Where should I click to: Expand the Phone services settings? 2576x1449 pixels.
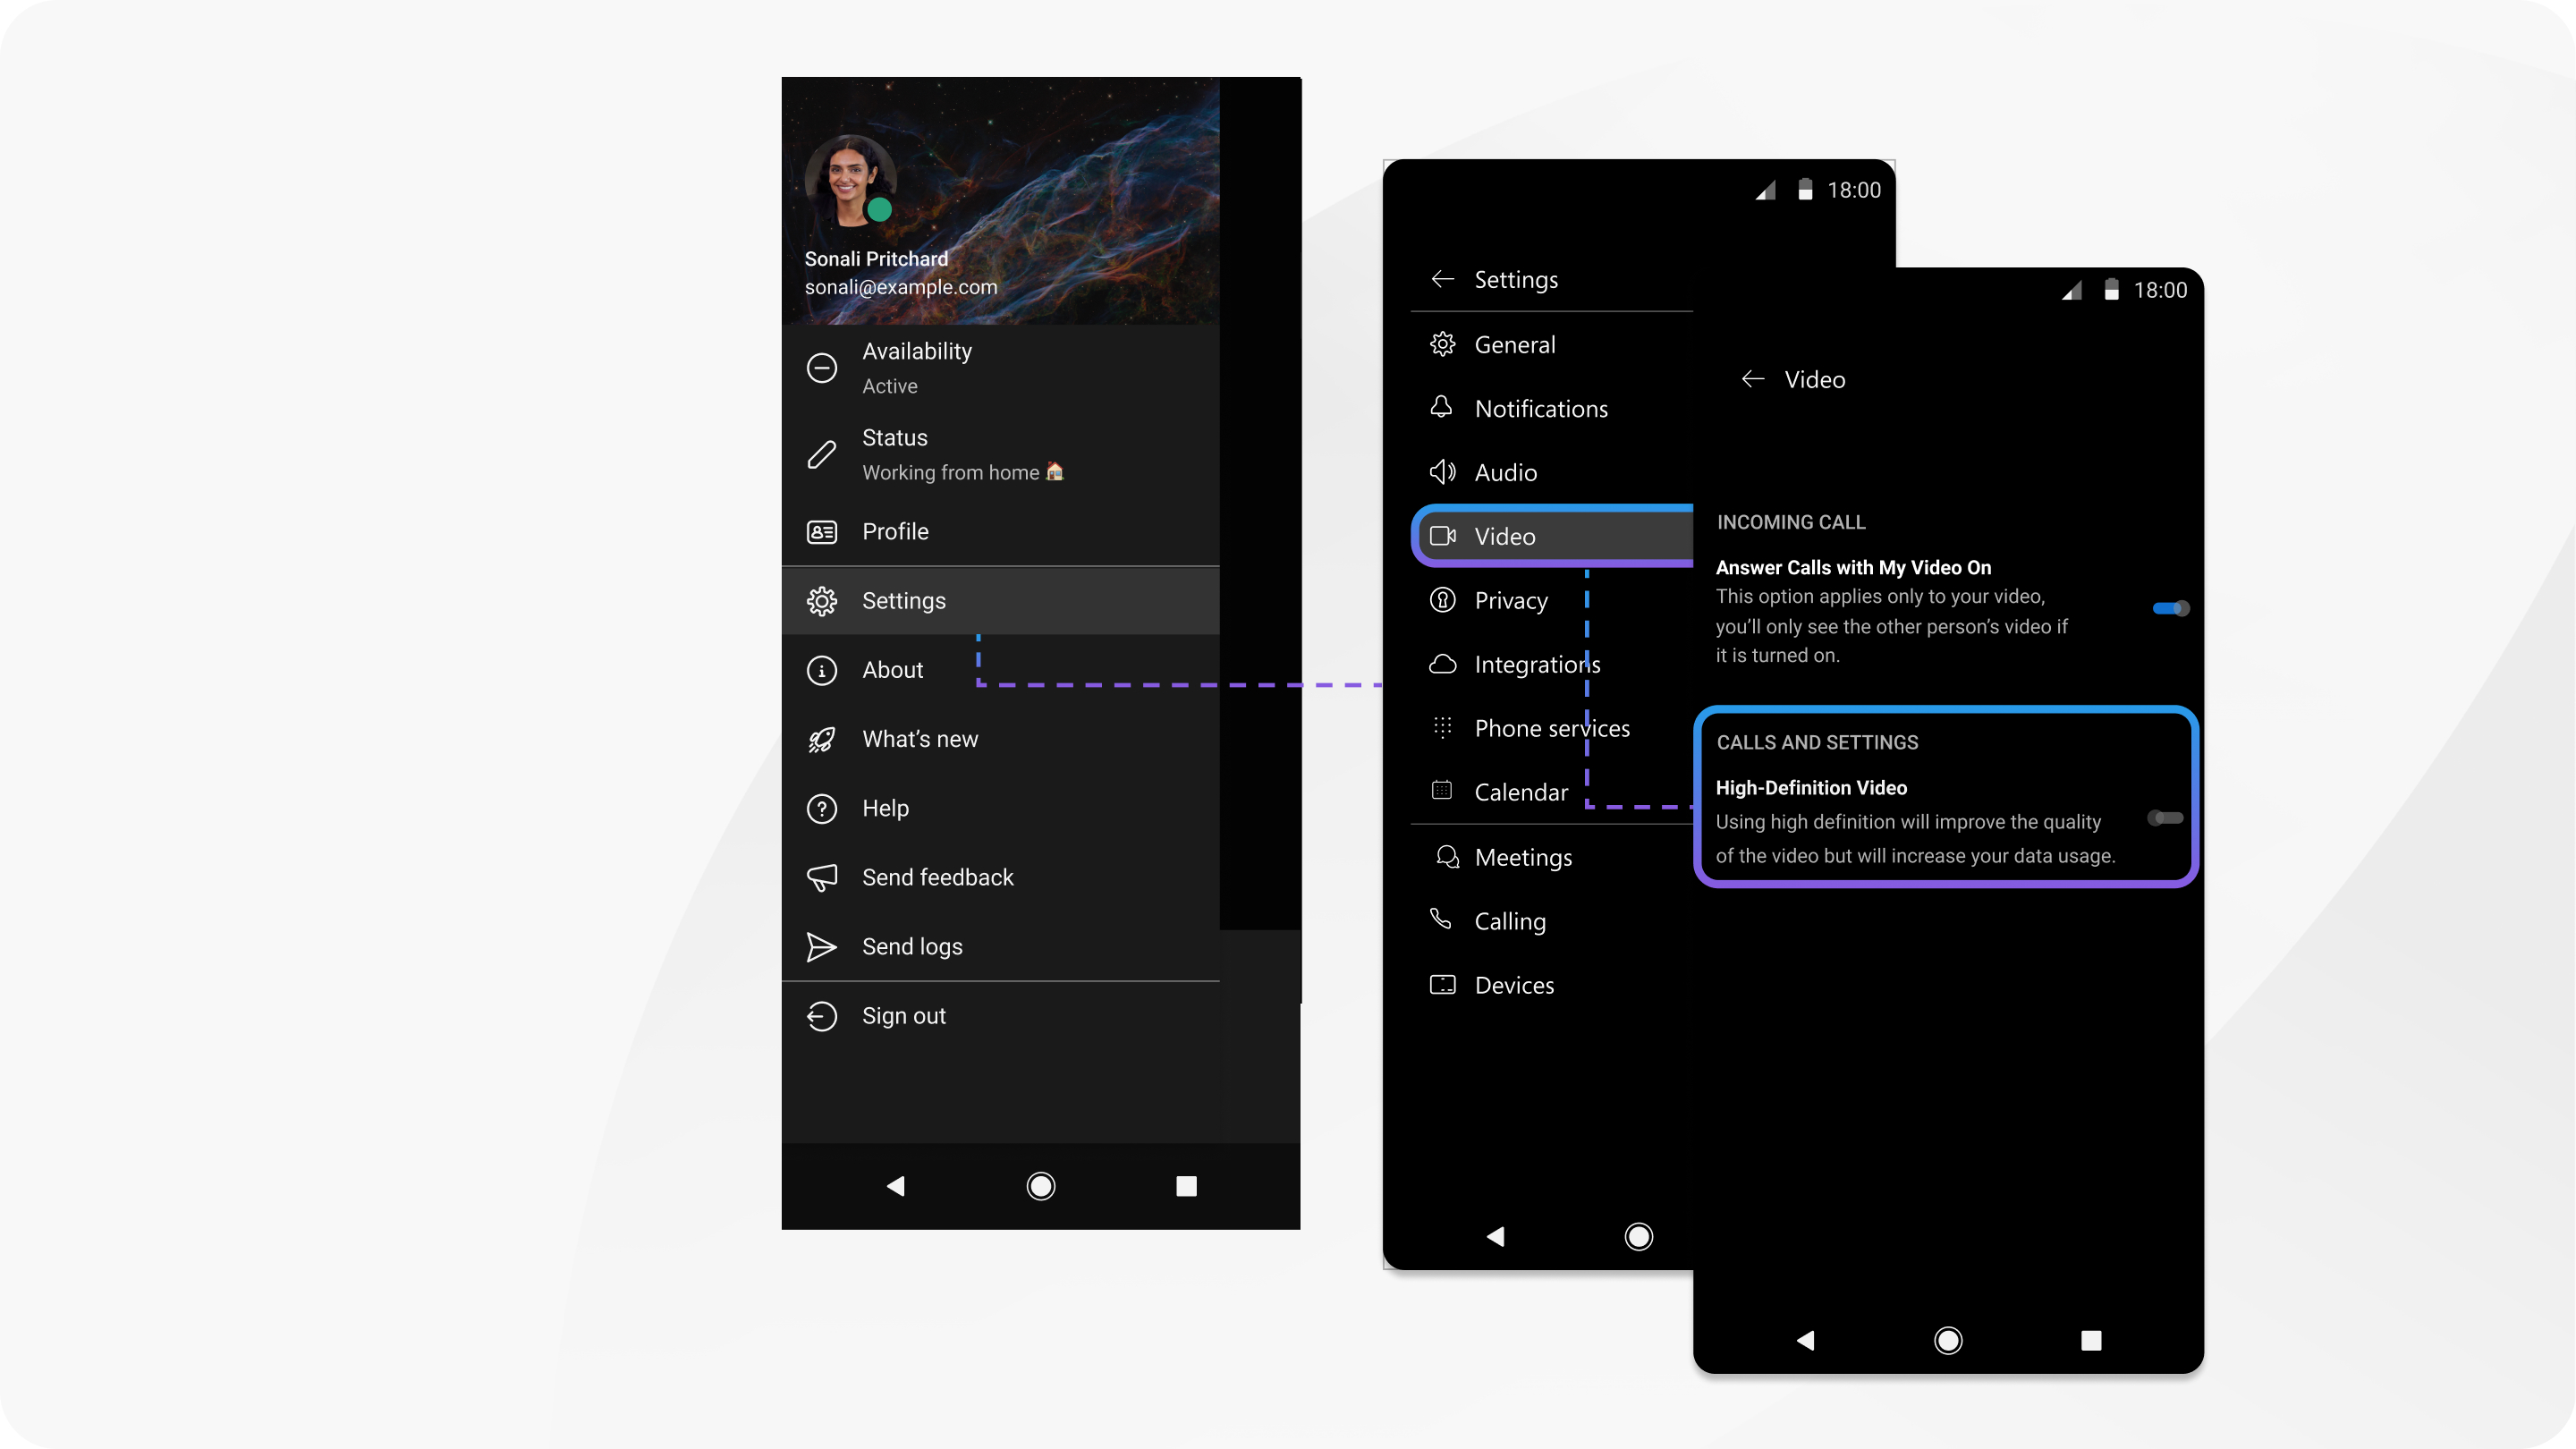[1554, 727]
